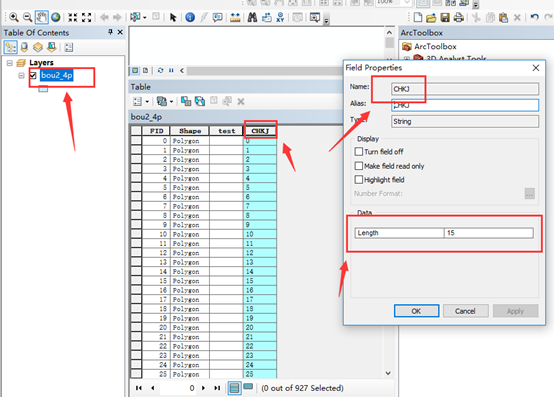Check Make field read only option
554x397 pixels.
[x=359, y=166]
